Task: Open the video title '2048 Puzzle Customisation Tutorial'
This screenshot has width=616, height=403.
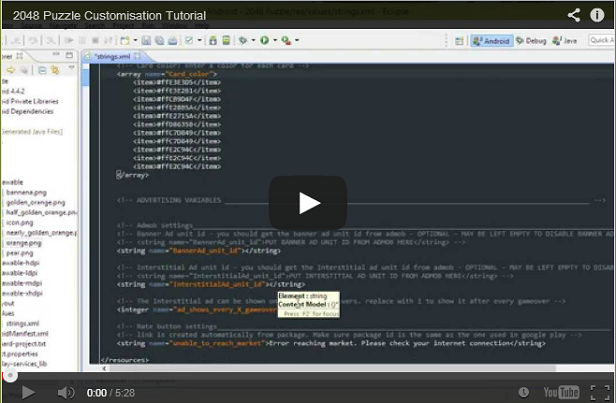Action: 109,16
